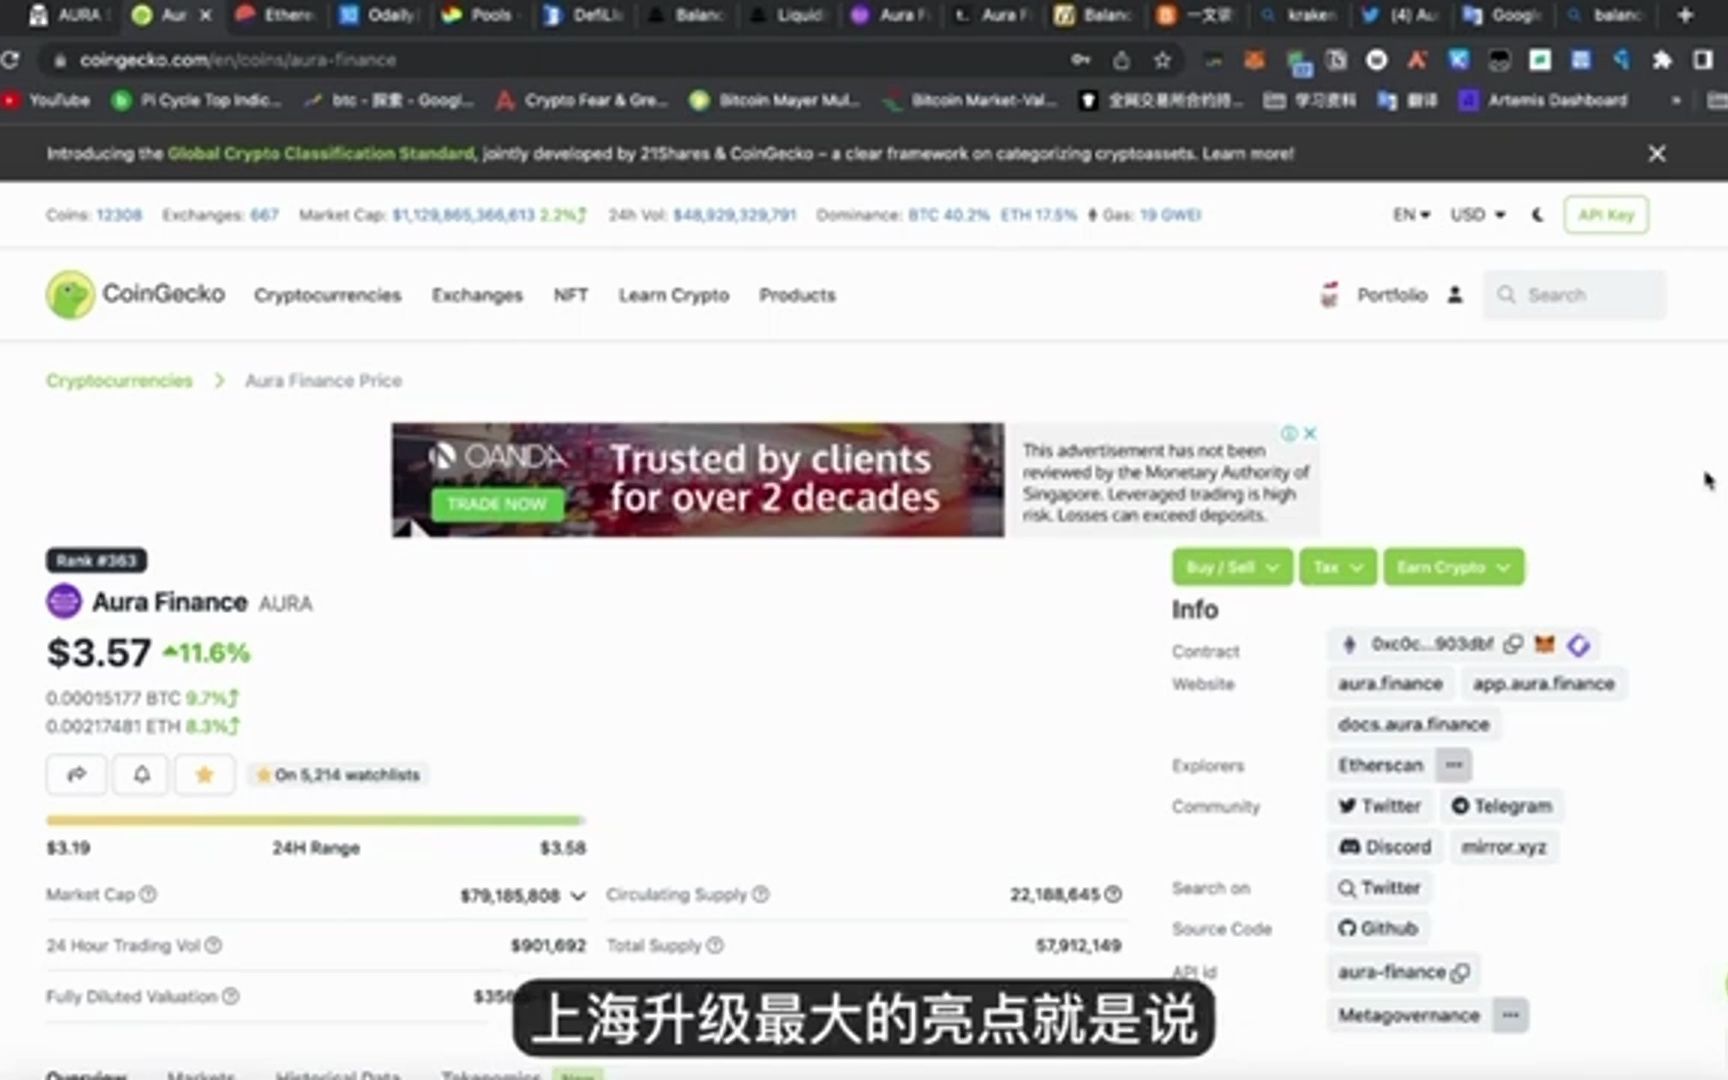
Task: Click the 24H Range price bar
Action: tap(315, 819)
